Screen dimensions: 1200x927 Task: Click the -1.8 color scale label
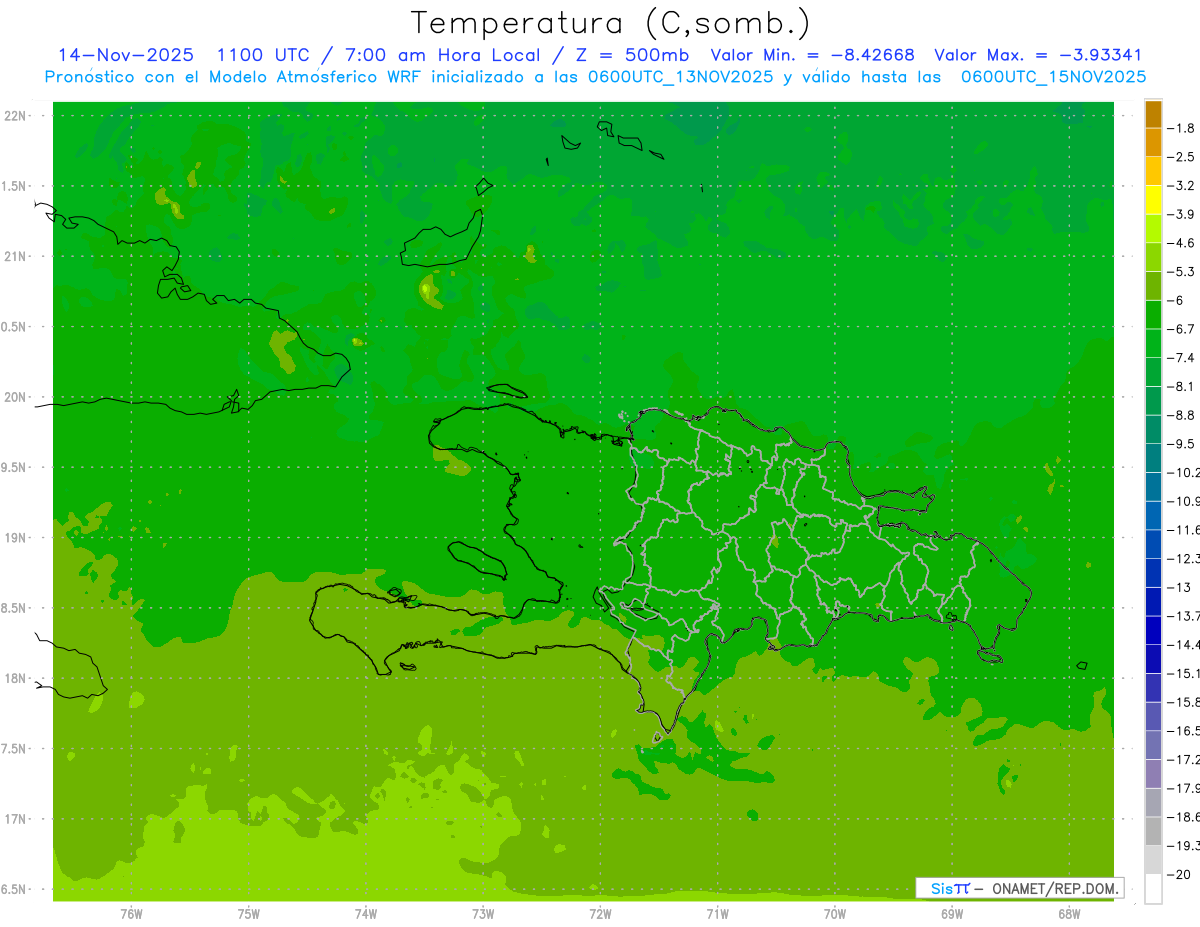[1183, 128]
